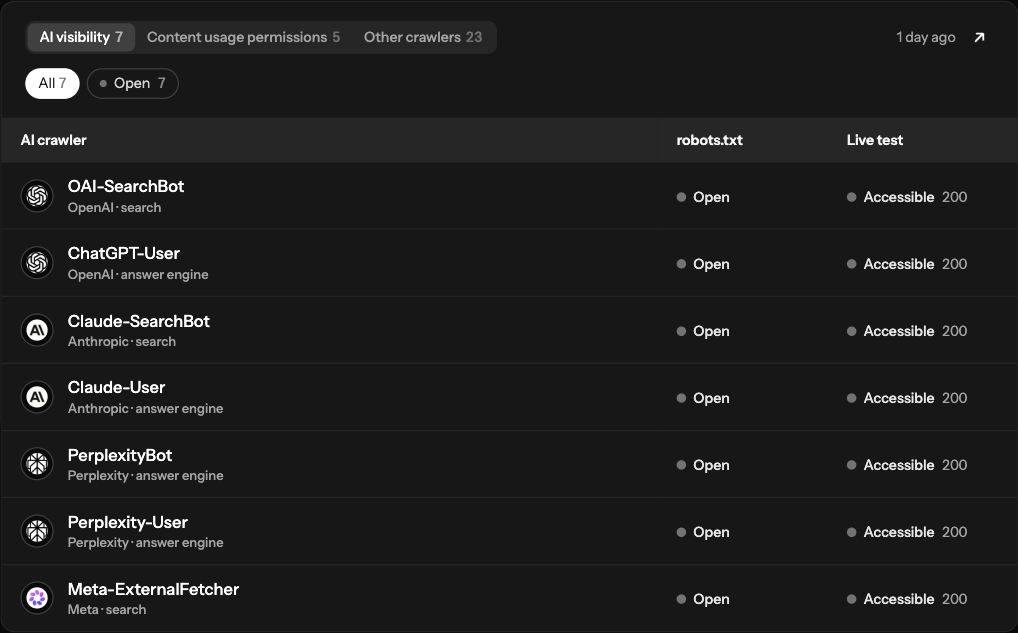1018x633 pixels.
Task: Click the OpenAI · answer engine subtitle
Action: point(138,275)
